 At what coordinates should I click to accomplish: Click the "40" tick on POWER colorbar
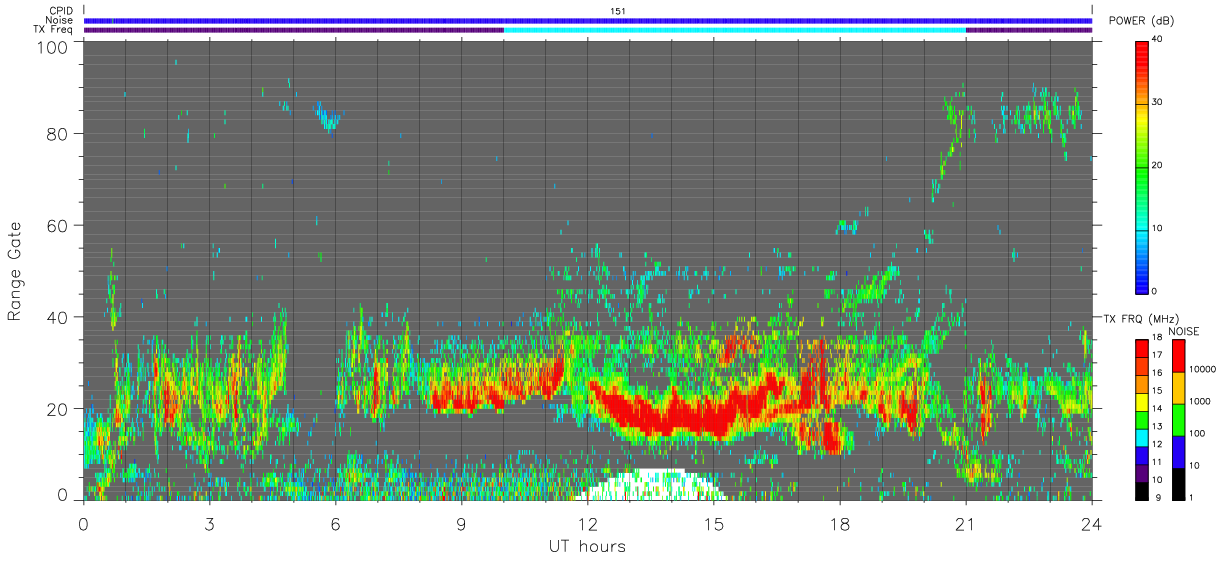(1158, 40)
